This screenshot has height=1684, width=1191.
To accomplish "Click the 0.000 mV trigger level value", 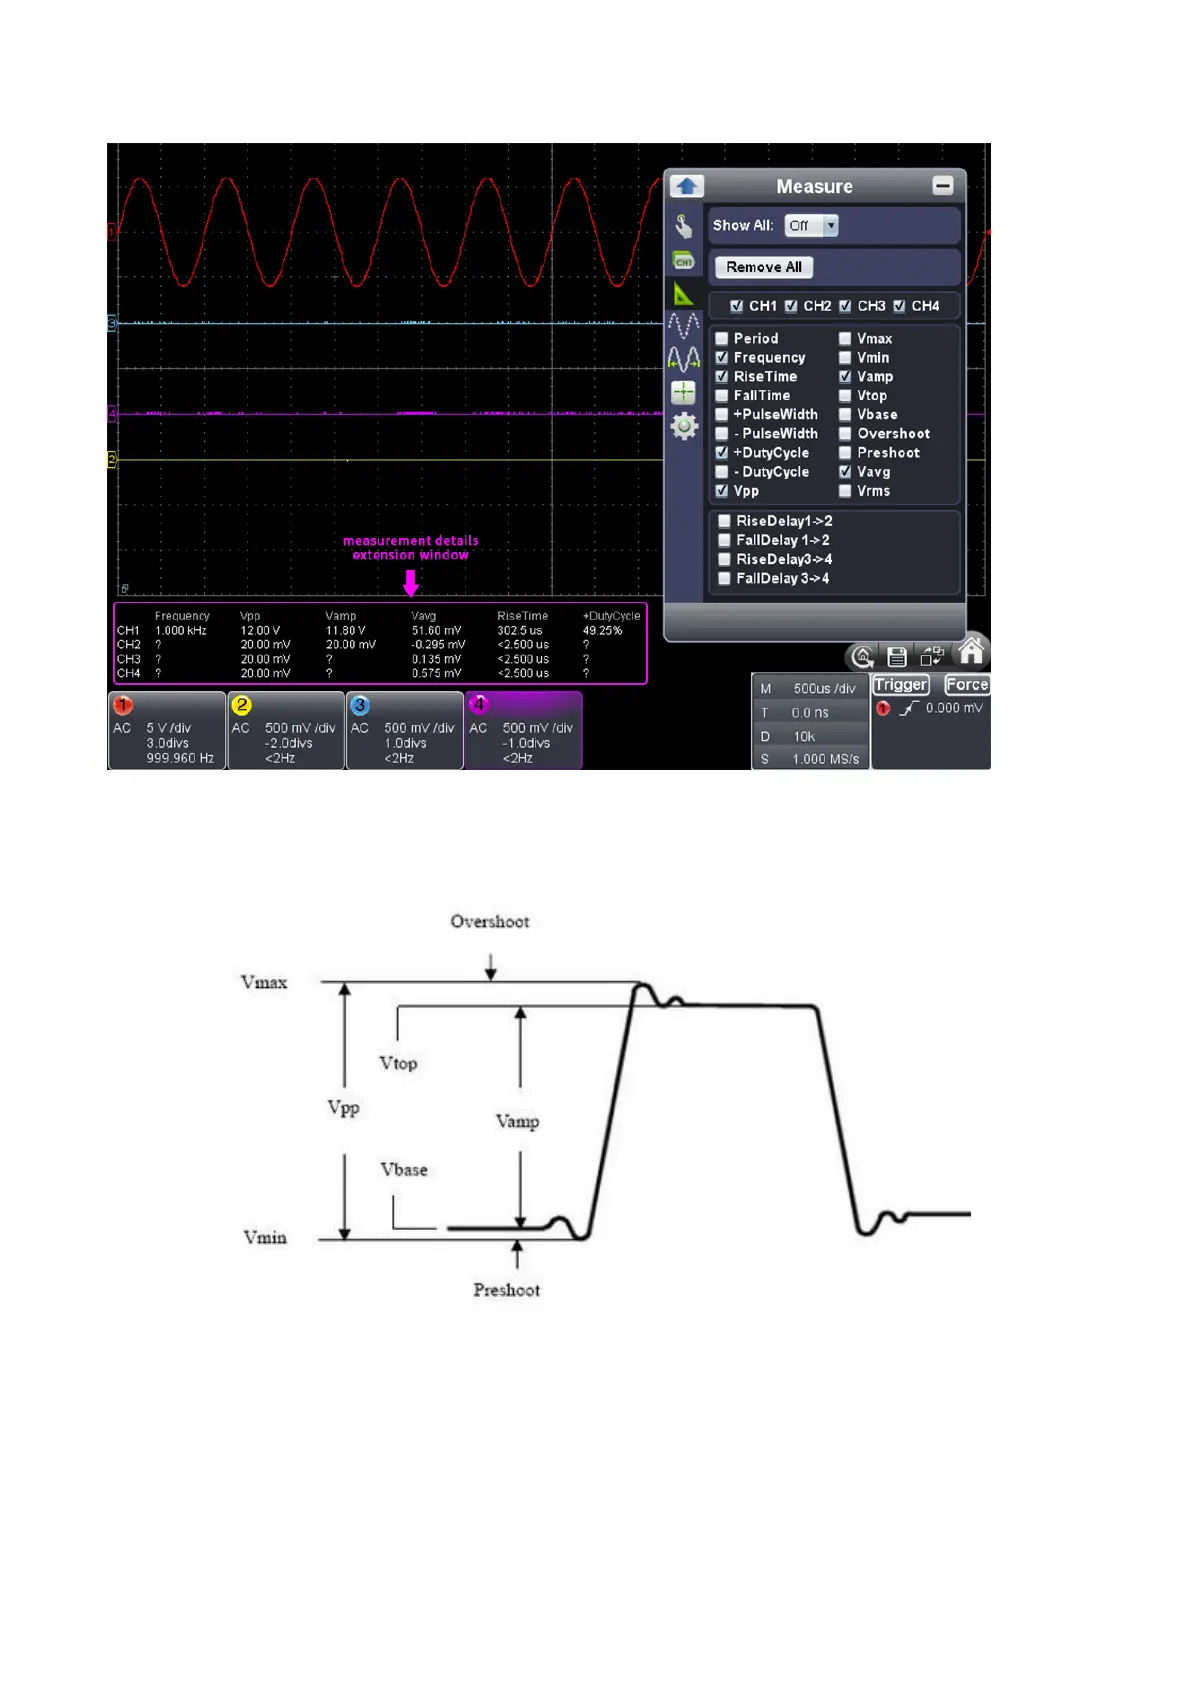I will pyautogui.click(x=954, y=708).
